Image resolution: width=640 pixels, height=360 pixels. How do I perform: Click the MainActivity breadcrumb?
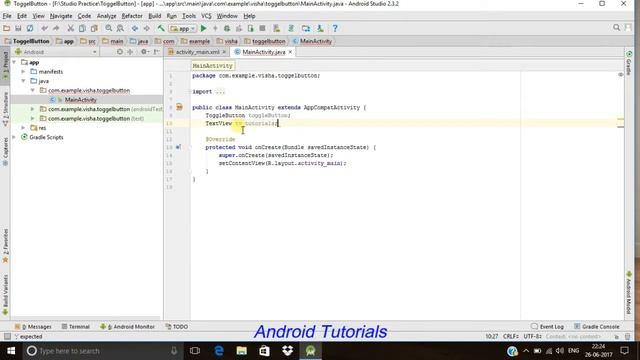[312, 41]
